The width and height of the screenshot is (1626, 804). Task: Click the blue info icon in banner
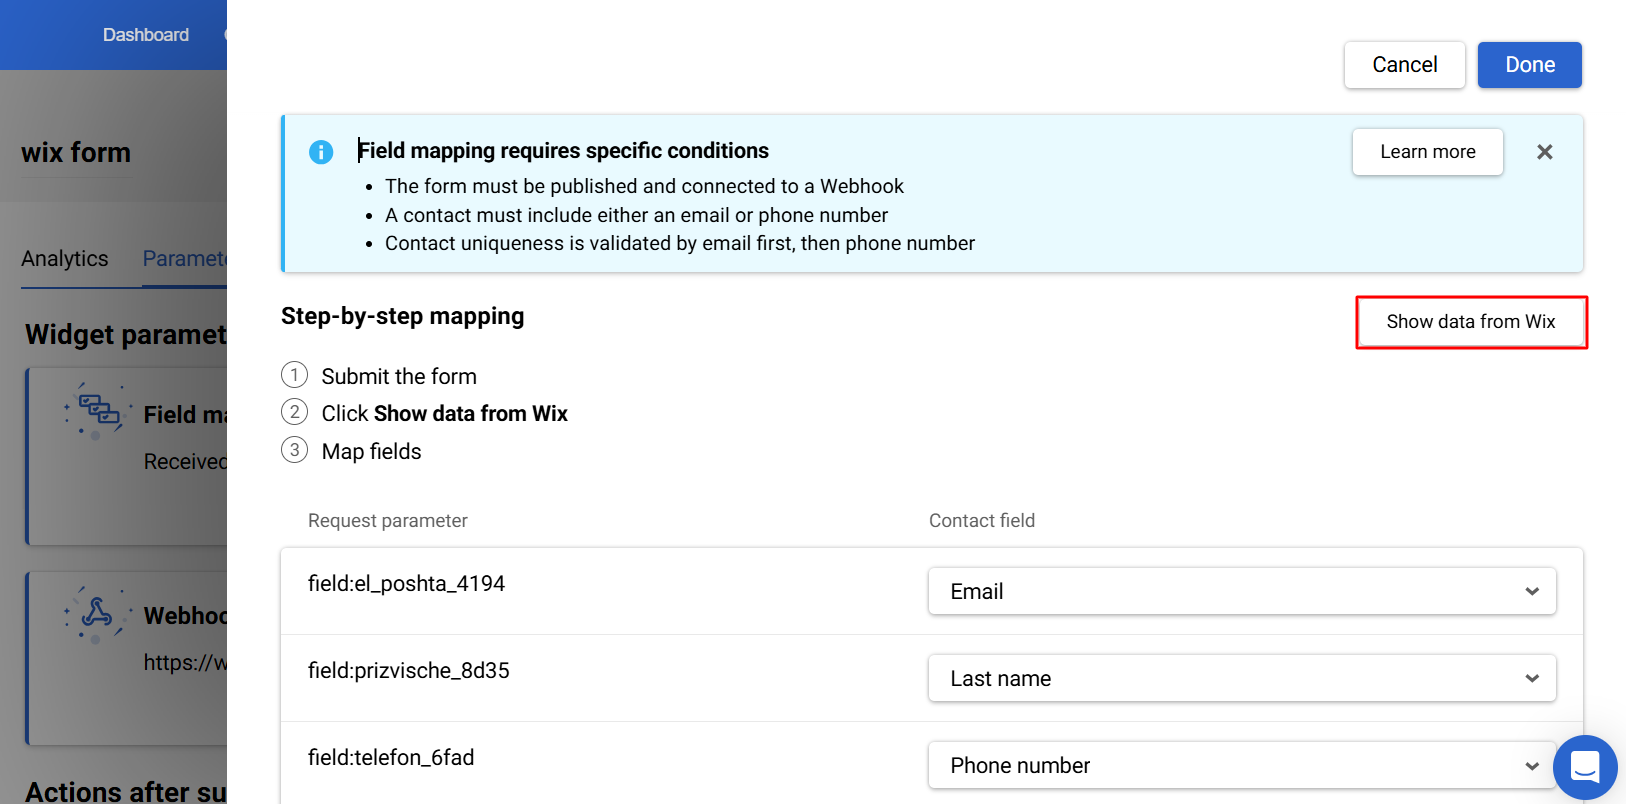321,152
